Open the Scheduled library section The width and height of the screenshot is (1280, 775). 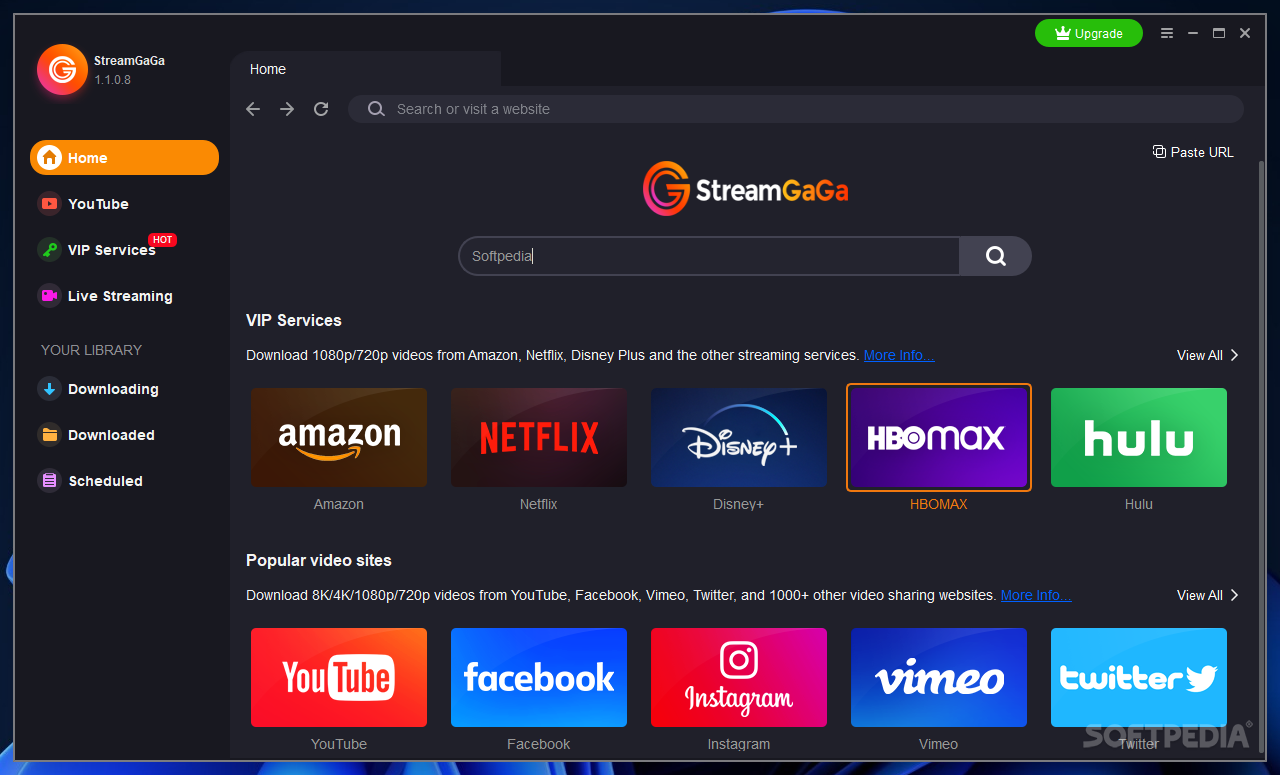tap(91, 481)
